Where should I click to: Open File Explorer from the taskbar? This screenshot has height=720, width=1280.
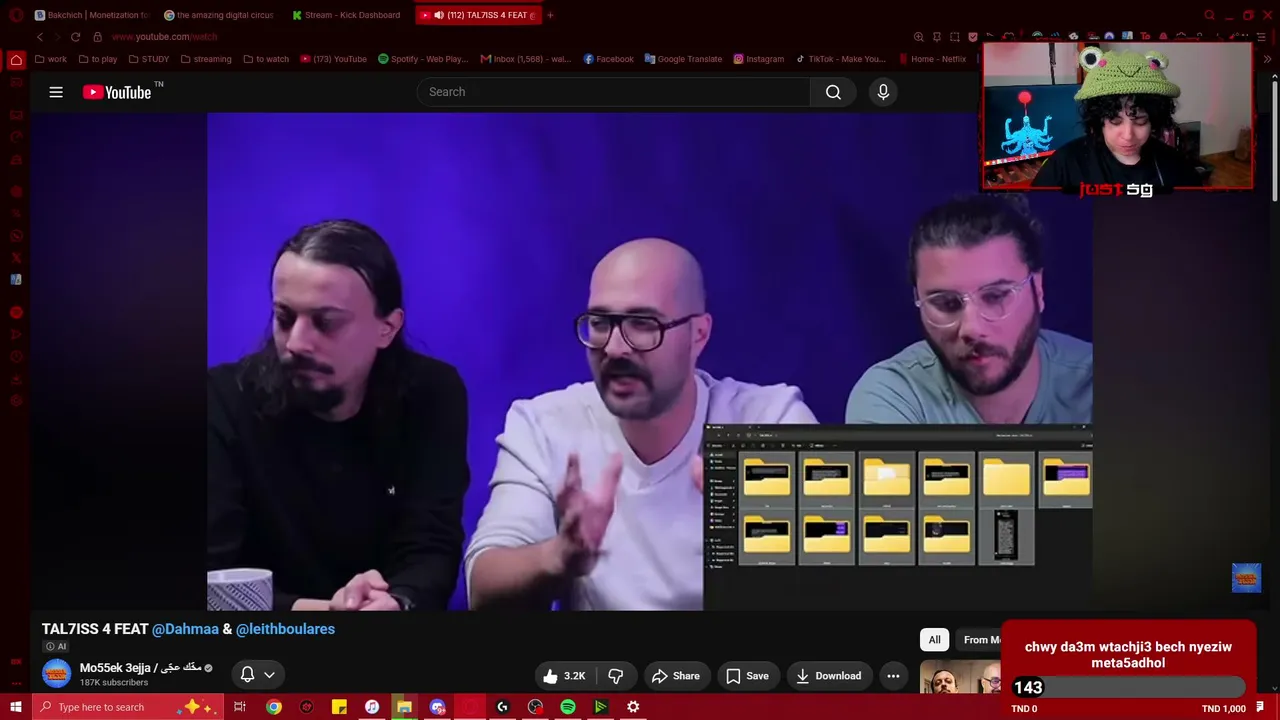[404, 707]
